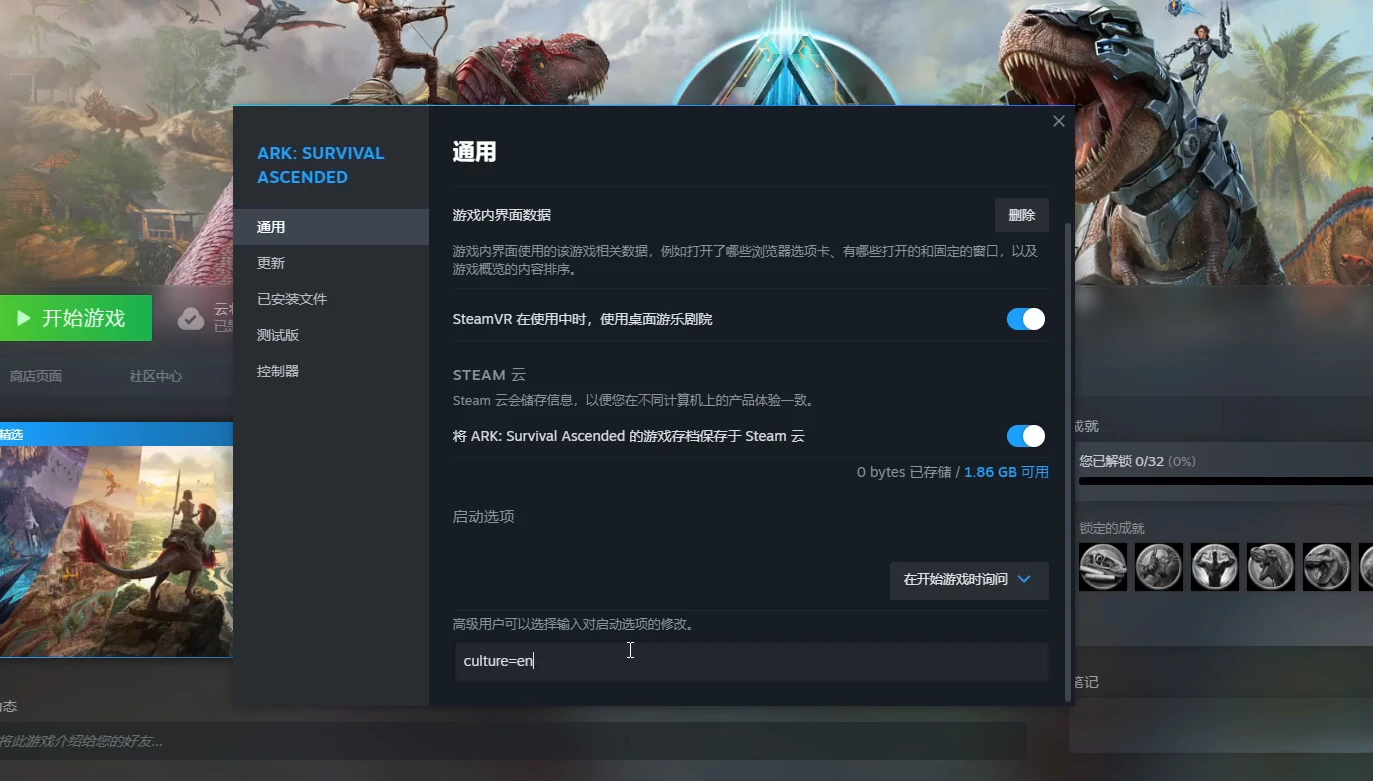Open the 社区中心 link
This screenshot has width=1373, height=781.
tap(156, 376)
